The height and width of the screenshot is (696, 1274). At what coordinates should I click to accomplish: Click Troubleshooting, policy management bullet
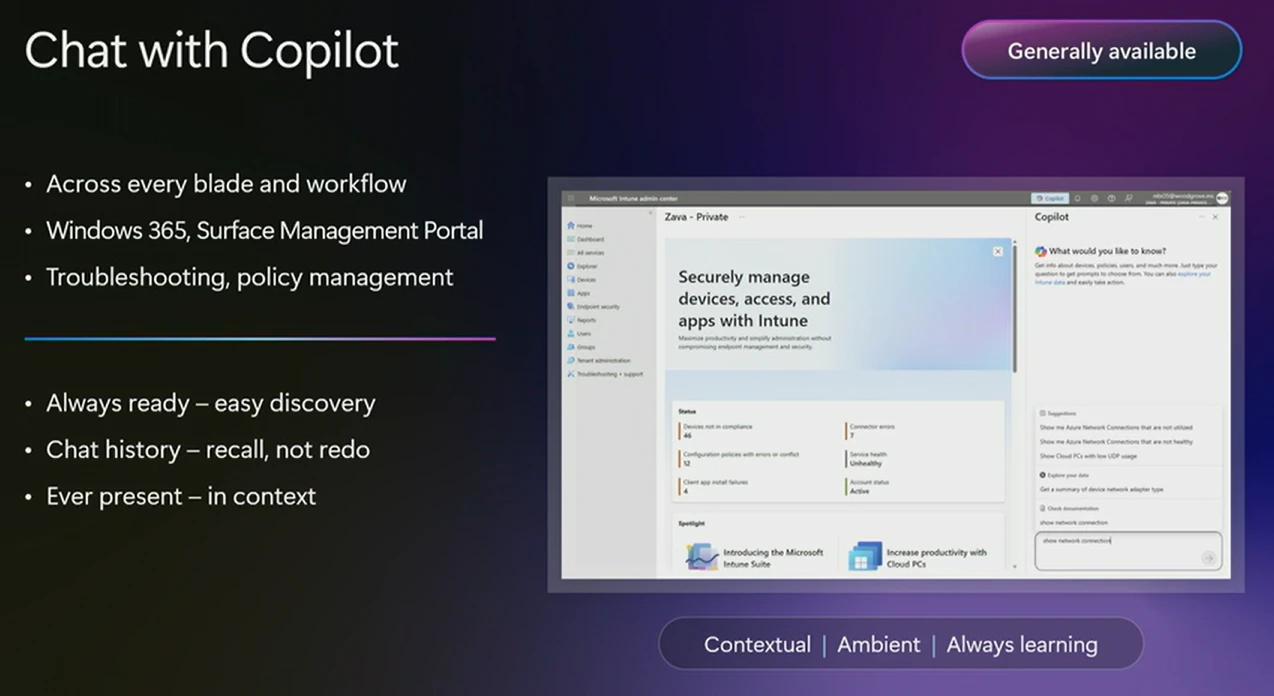[250, 277]
